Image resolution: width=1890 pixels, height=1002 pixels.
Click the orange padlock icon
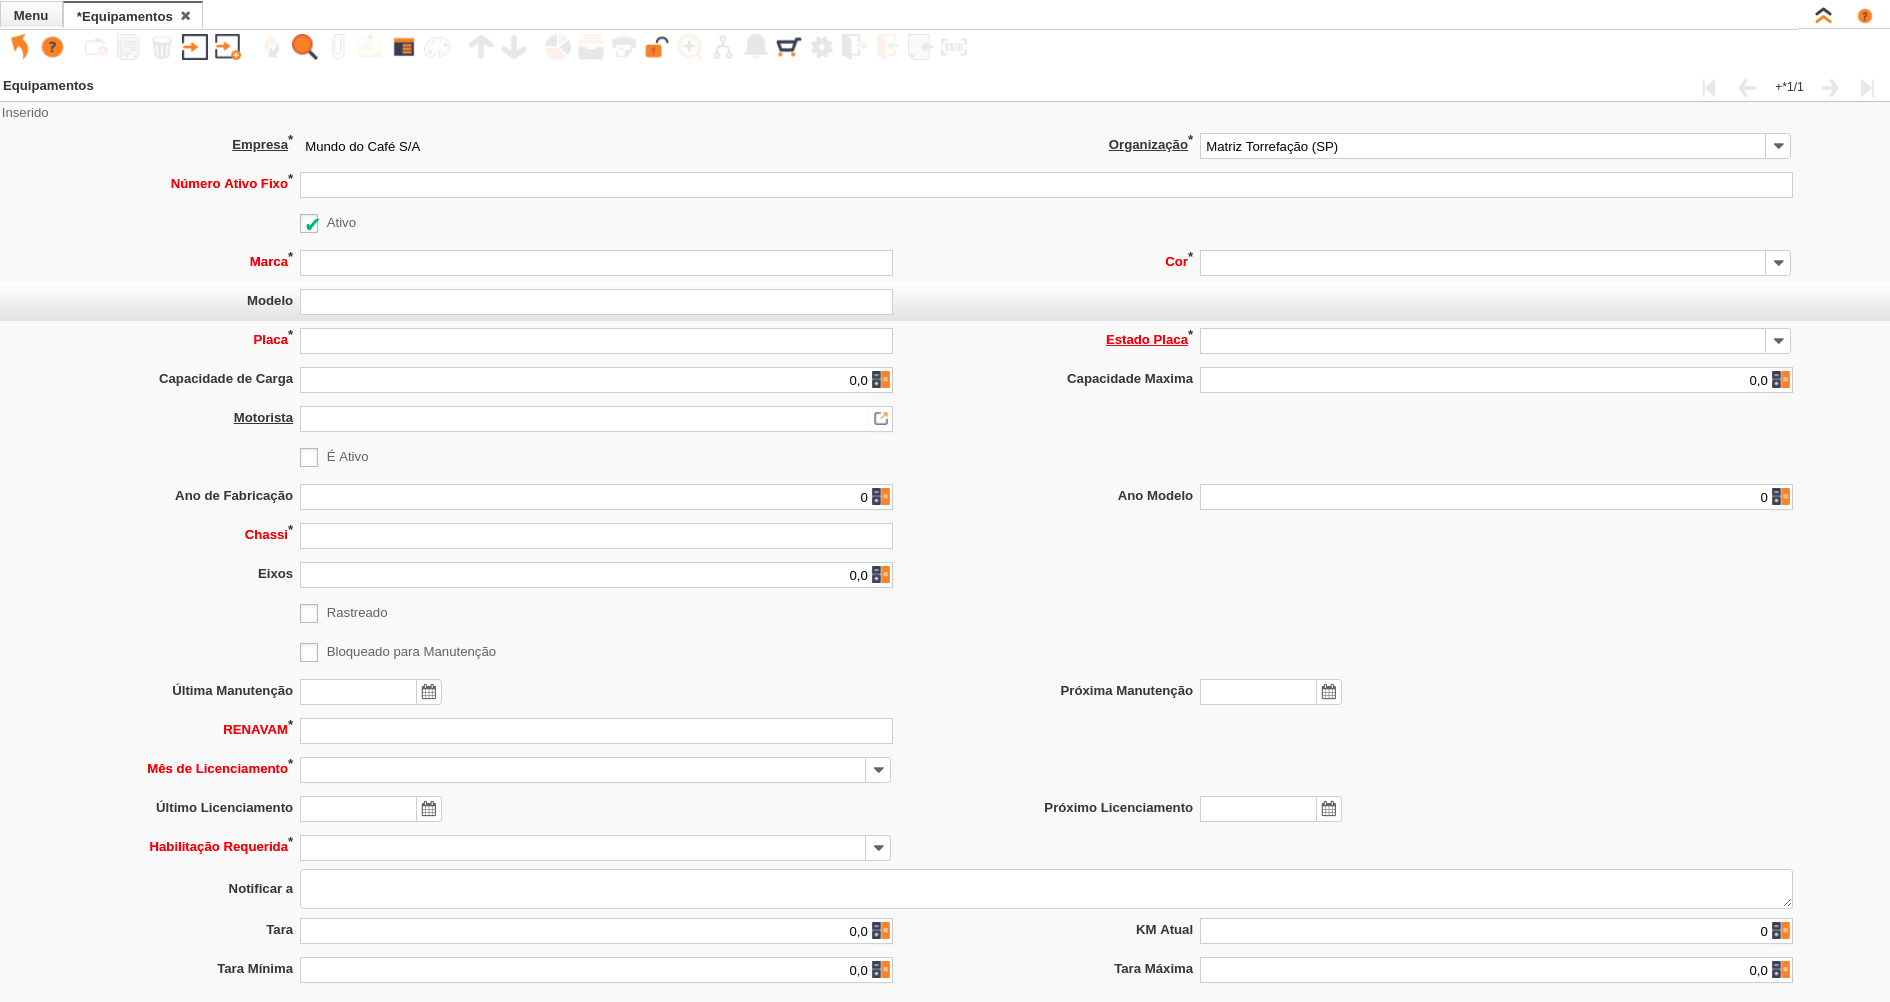click(656, 47)
